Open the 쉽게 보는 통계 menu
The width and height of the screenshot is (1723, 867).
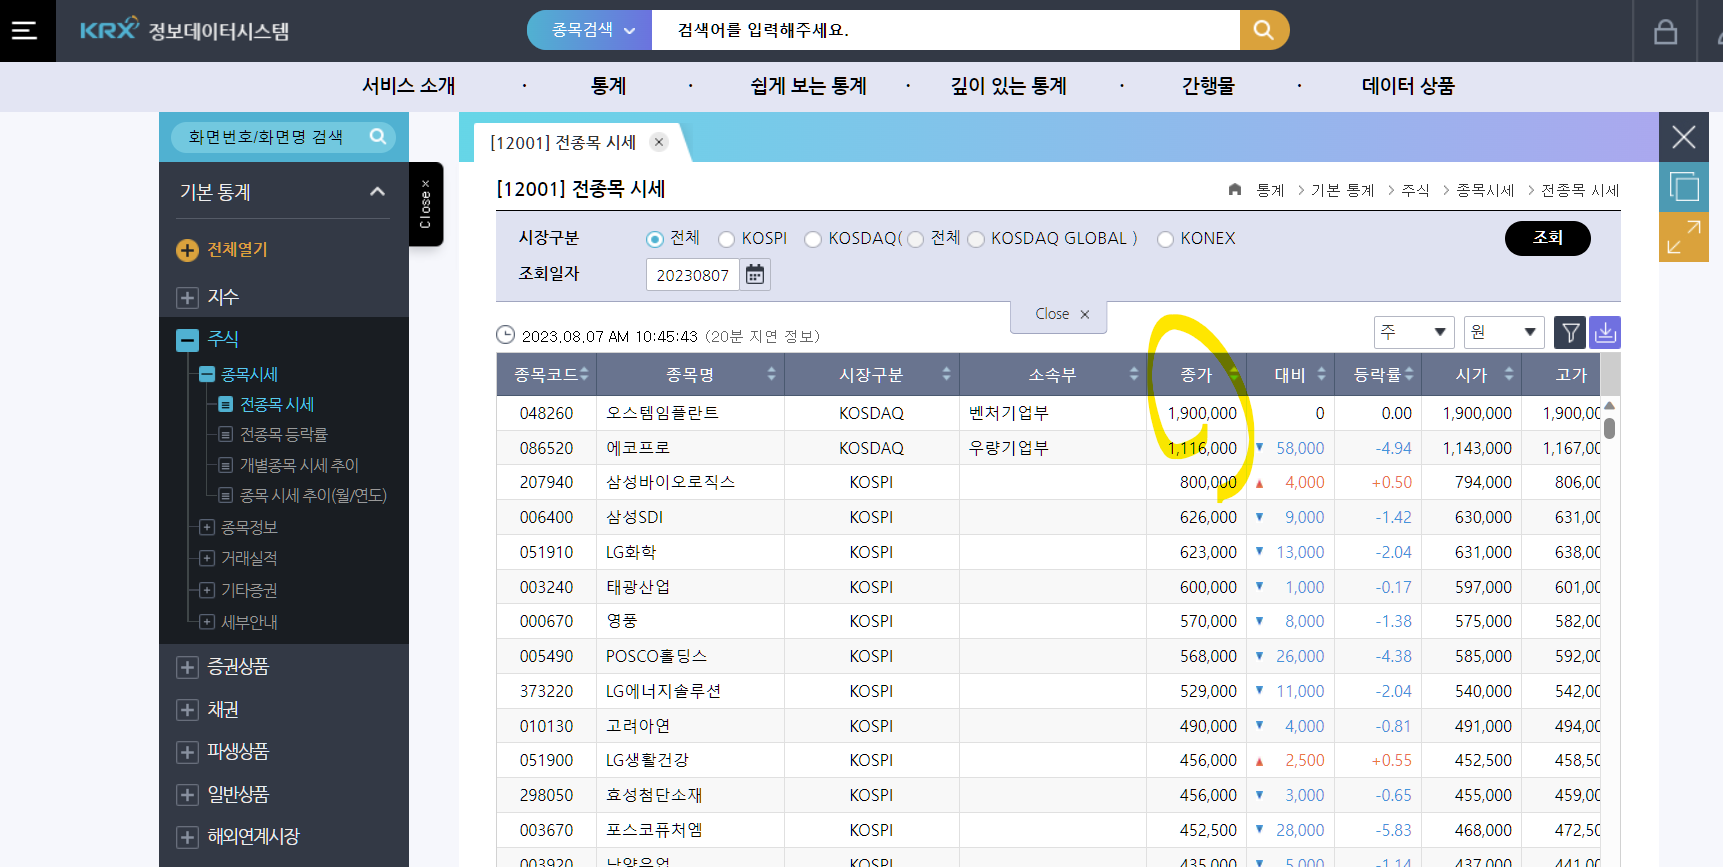click(x=808, y=86)
